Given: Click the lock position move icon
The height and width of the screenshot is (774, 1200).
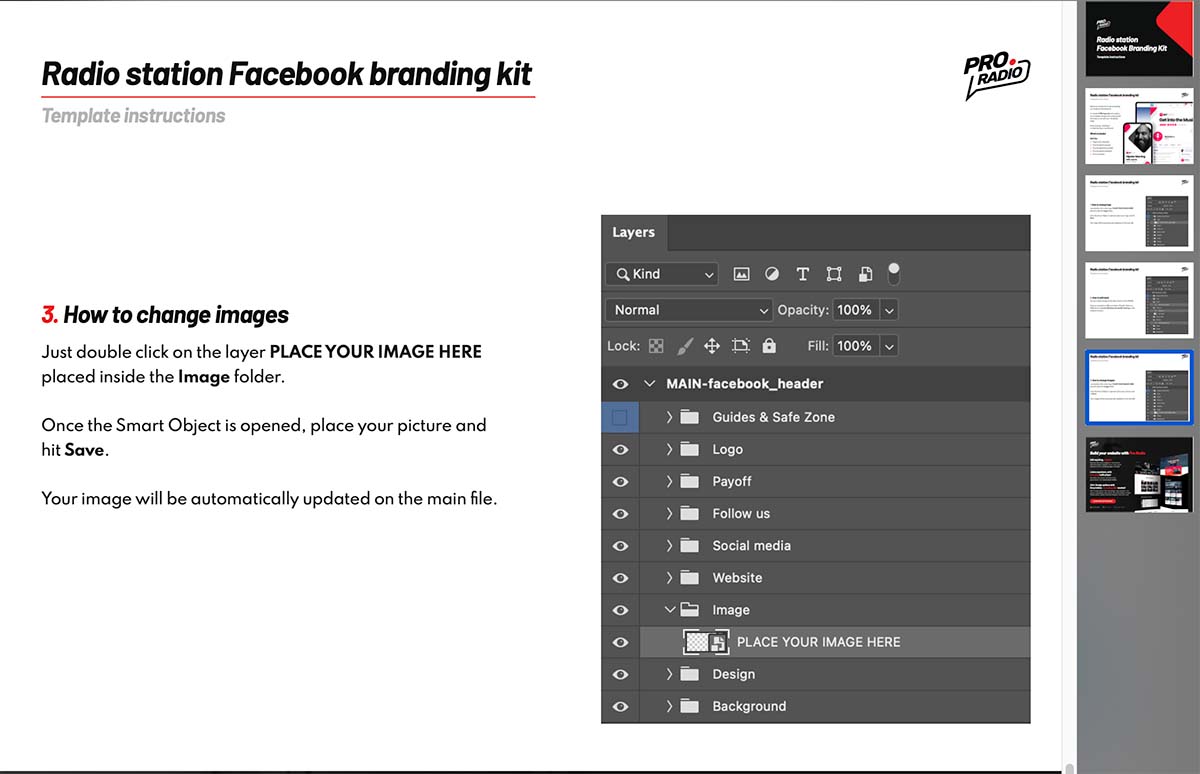Looking at the screenshot, I should click(712, 346).
